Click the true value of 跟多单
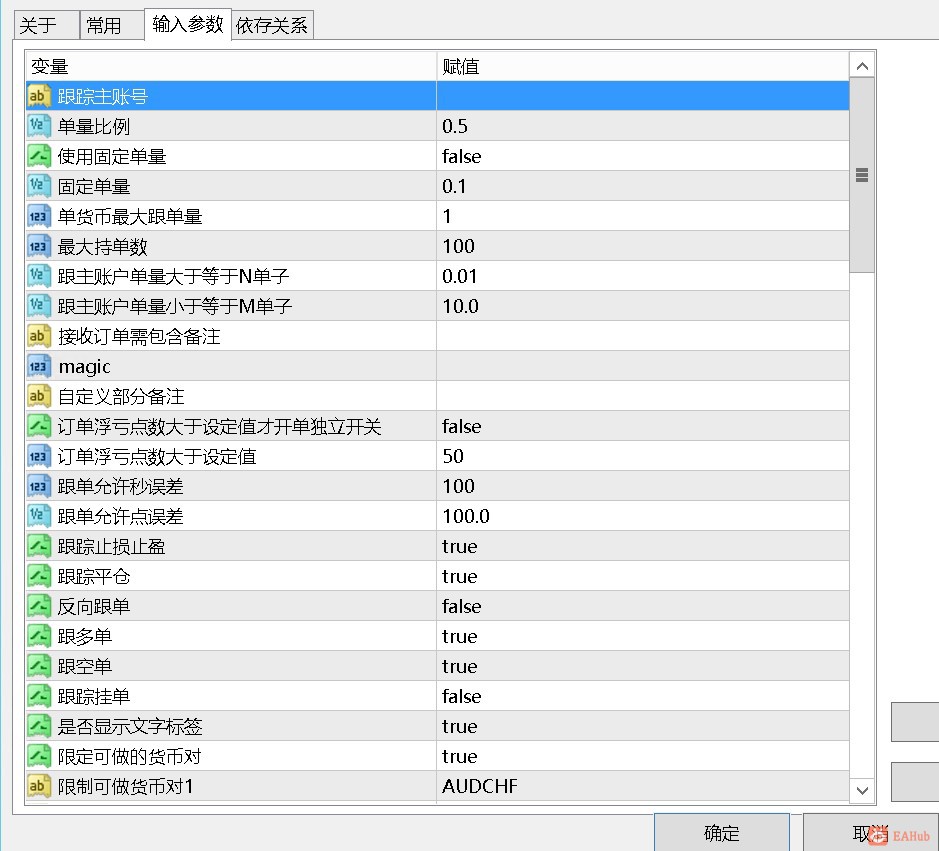This screenshot has width=939, height=851. [643, 635]
